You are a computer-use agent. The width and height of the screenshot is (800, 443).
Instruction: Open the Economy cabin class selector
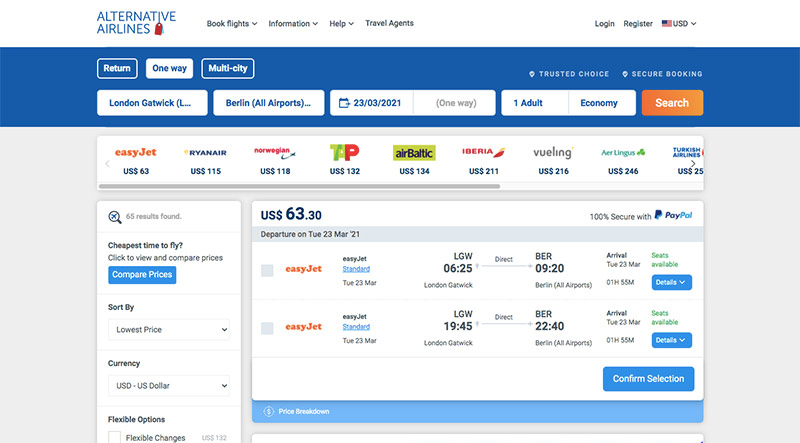coord(602,103)
